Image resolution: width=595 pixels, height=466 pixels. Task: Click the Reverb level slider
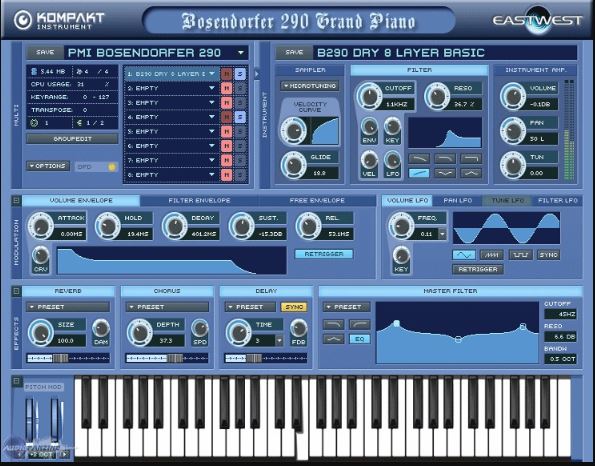point(68,358)
